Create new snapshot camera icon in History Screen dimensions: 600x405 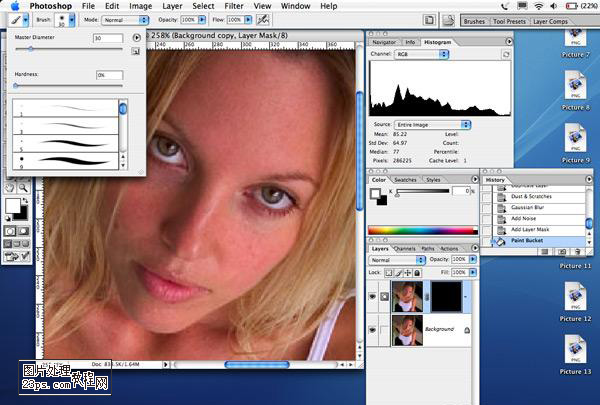tap(562, 251)
